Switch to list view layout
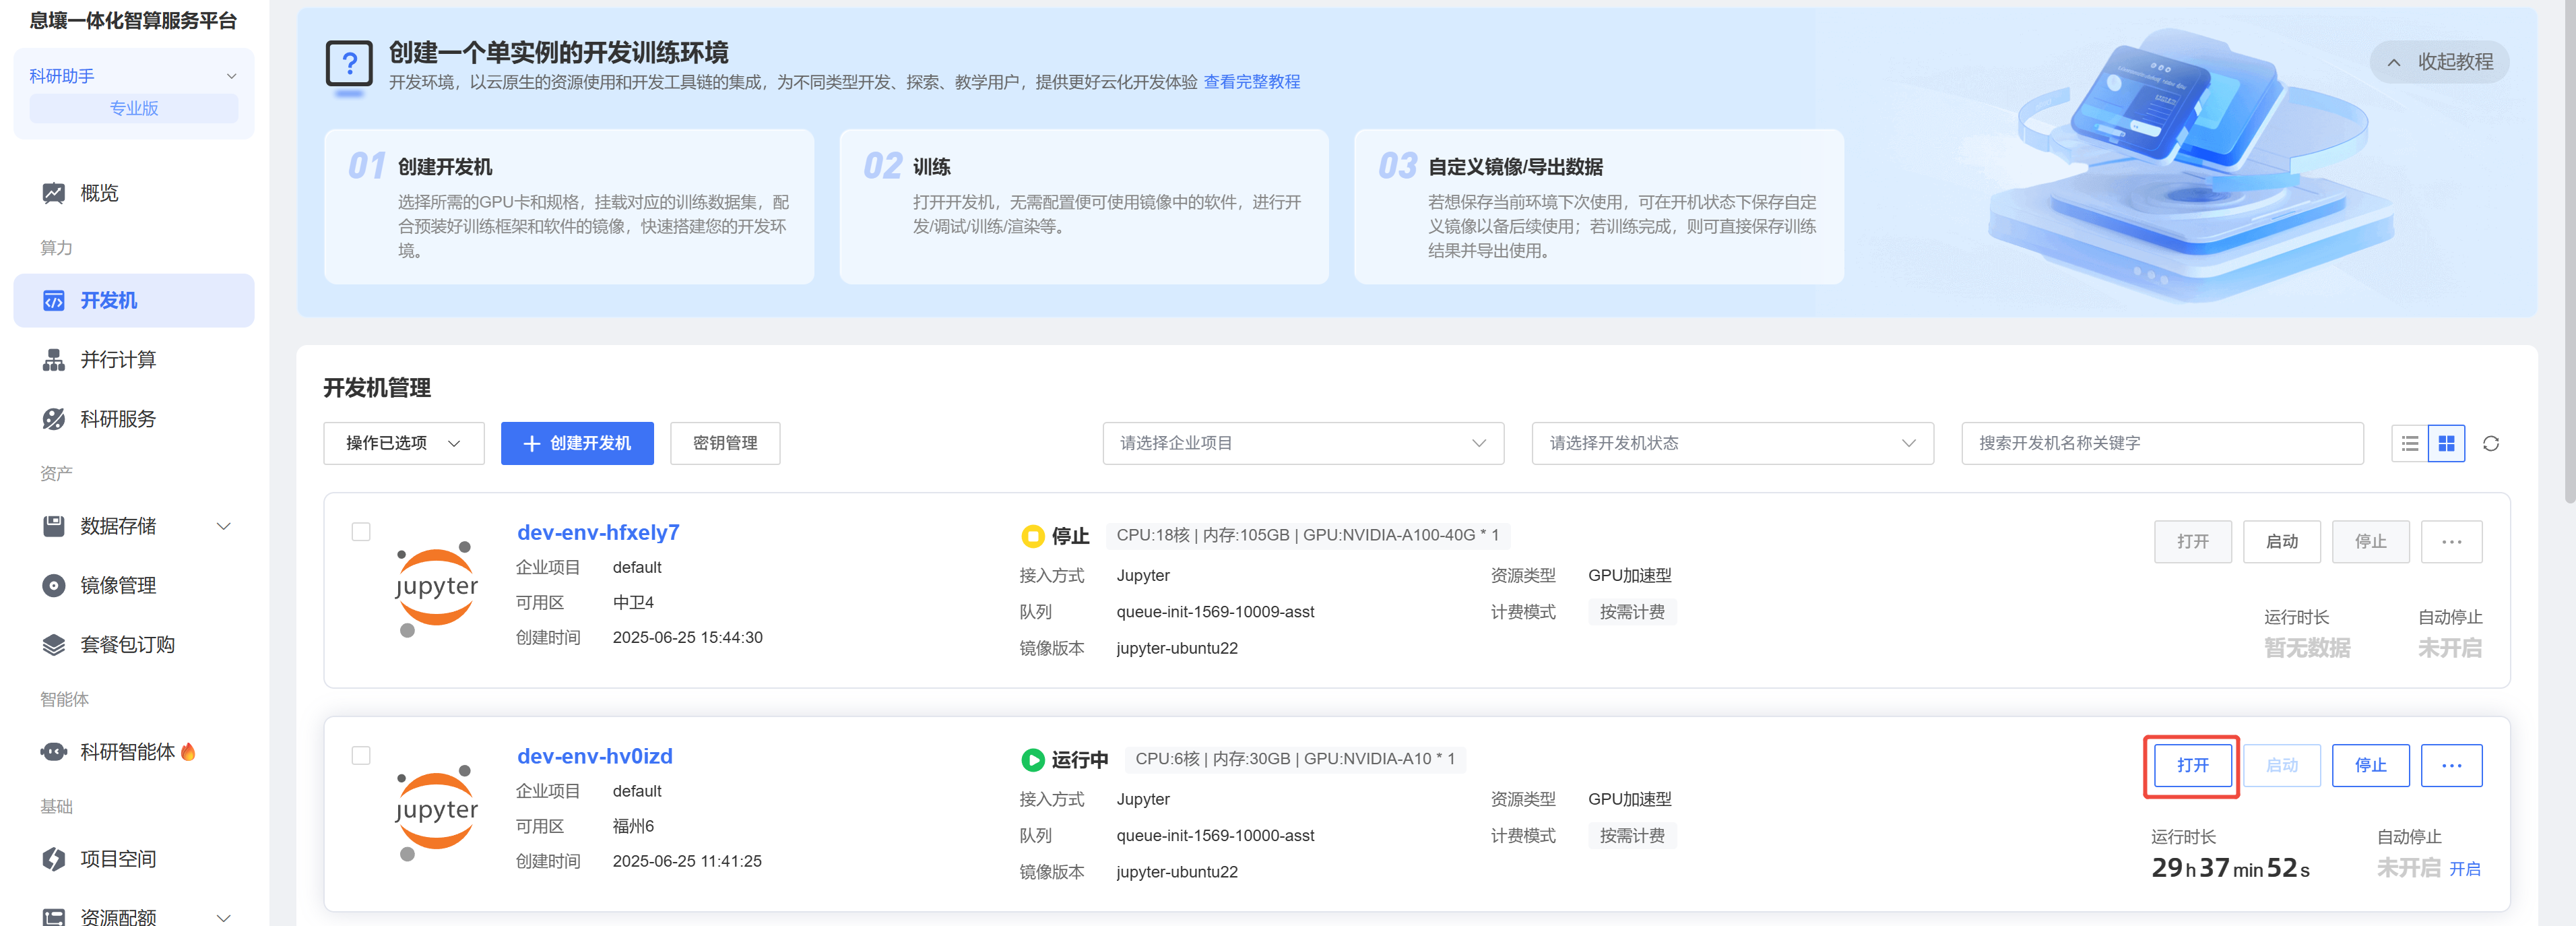Screen dimensions: 2576x926 point(2410,444)
